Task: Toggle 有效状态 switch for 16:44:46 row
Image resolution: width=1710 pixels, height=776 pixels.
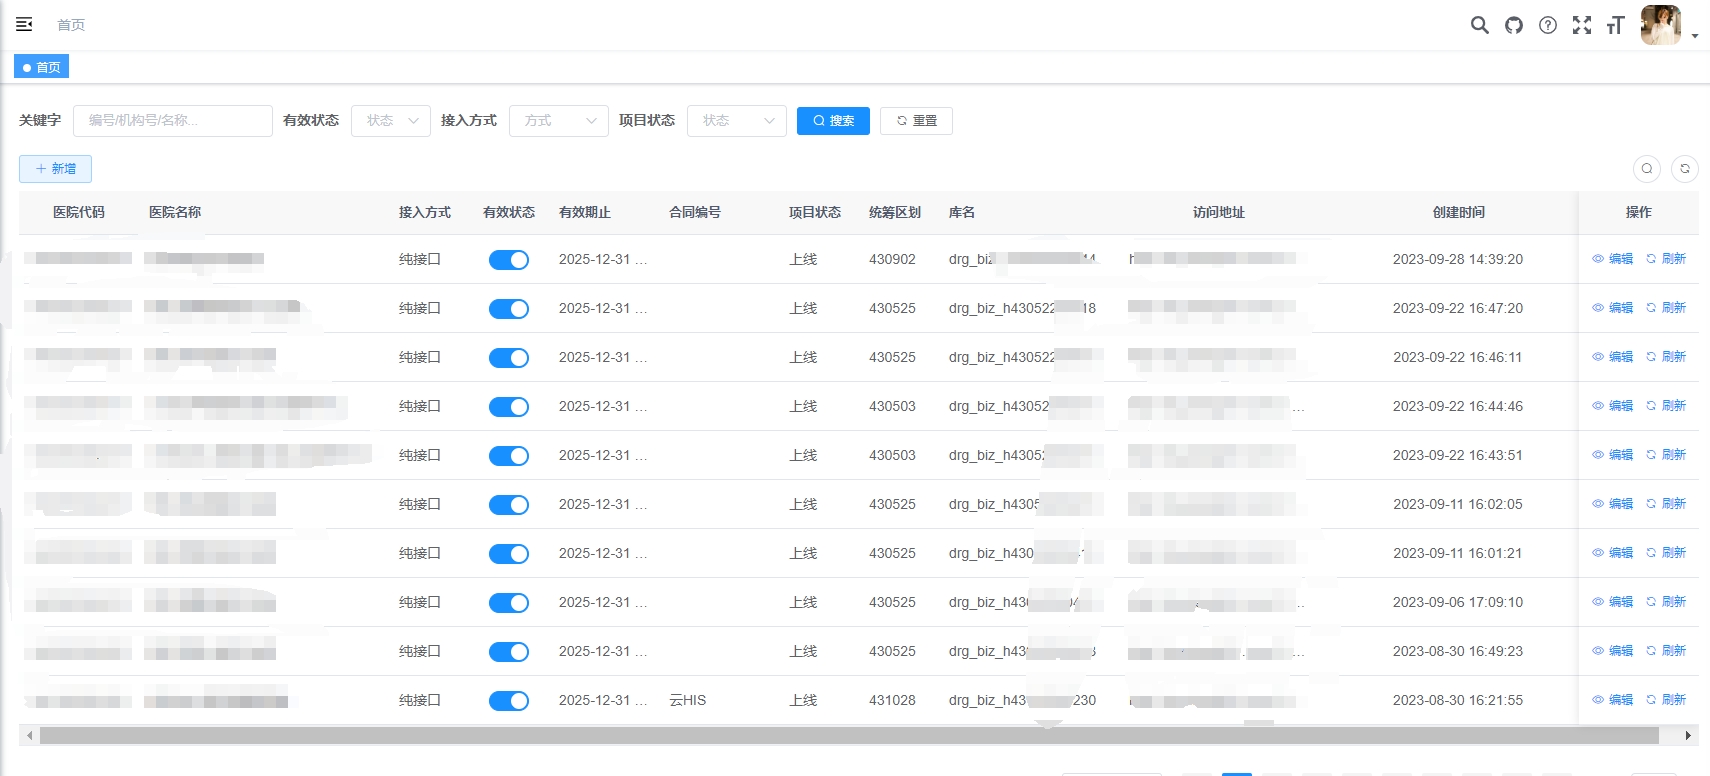Action: point(509,407)
